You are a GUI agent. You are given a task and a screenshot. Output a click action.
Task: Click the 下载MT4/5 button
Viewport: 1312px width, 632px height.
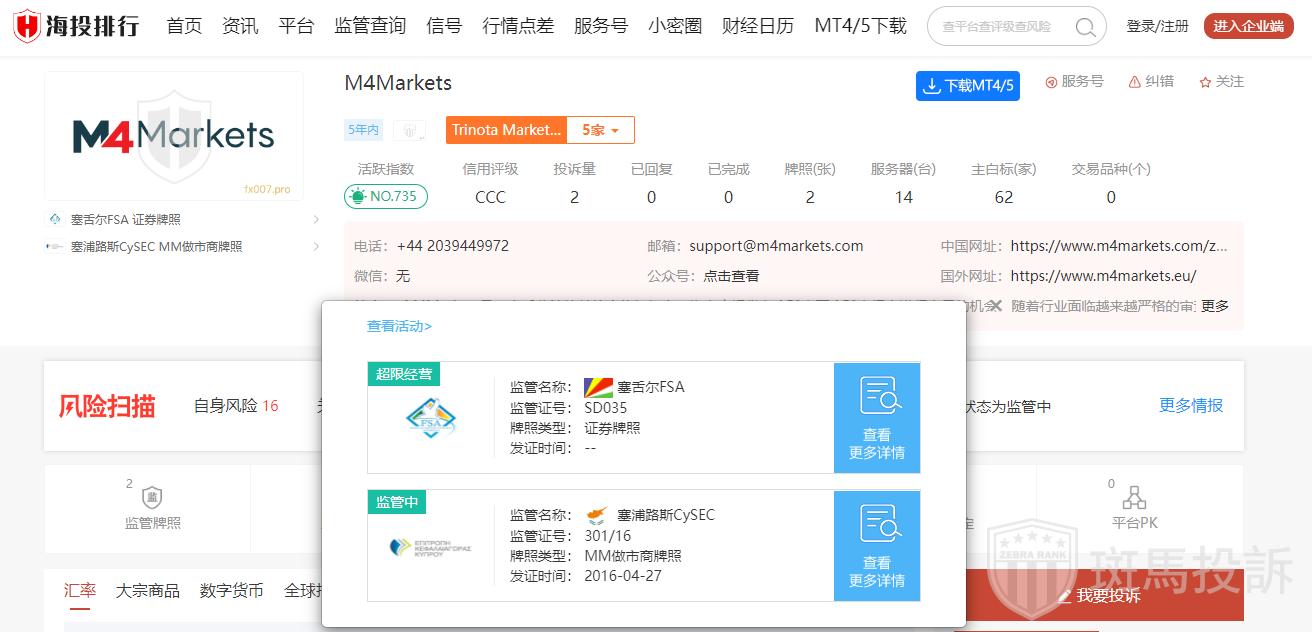[967, 86]
